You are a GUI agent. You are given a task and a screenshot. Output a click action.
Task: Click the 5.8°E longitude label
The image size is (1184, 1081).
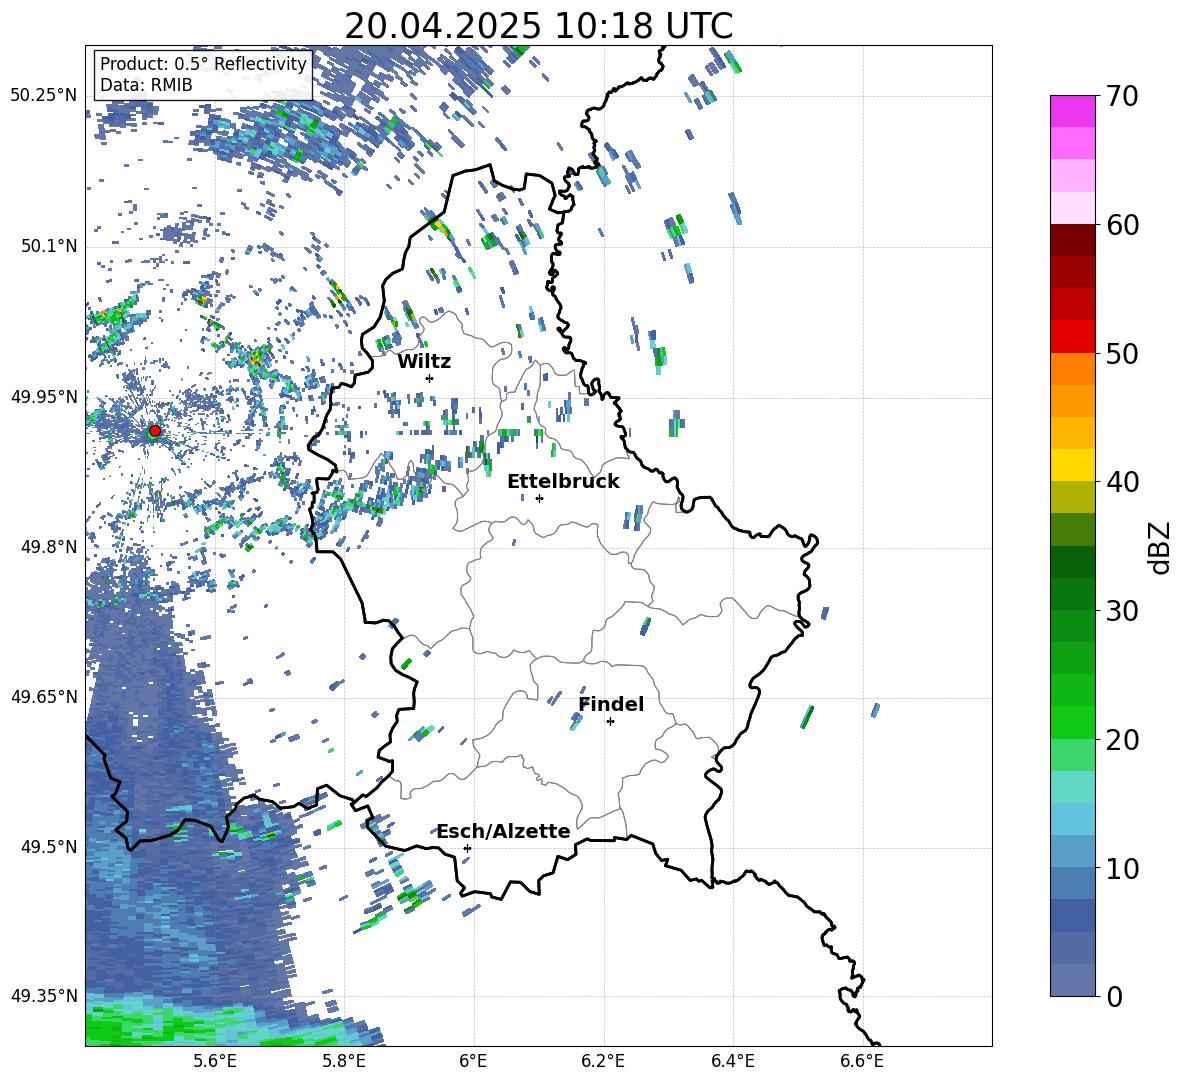click(x=344, y=1061)
